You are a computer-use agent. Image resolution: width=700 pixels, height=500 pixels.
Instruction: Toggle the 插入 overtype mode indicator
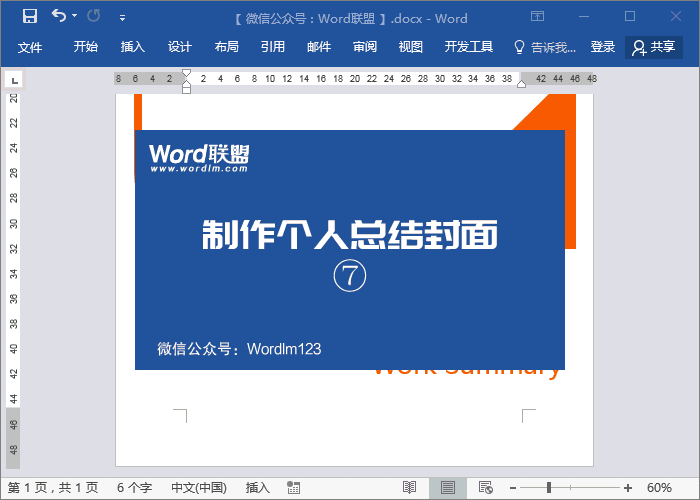258,488
